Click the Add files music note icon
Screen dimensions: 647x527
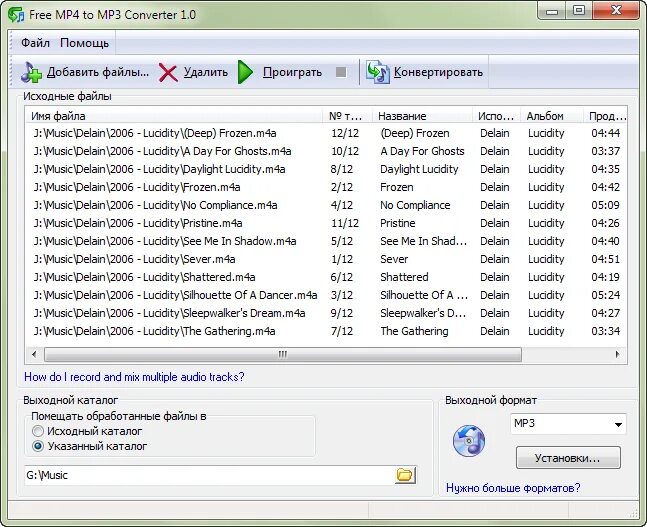tap(31, 72)
